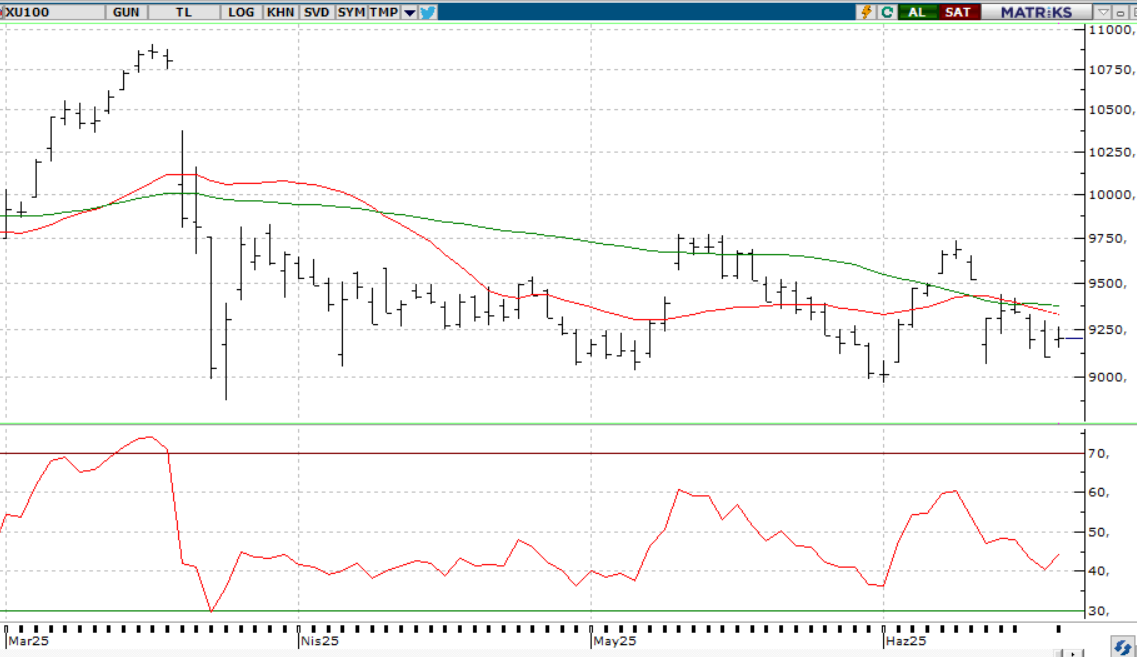Click the Twitter bird icon
The width and height of the screenshot is (1137, 657).
(x=428, y=12)
